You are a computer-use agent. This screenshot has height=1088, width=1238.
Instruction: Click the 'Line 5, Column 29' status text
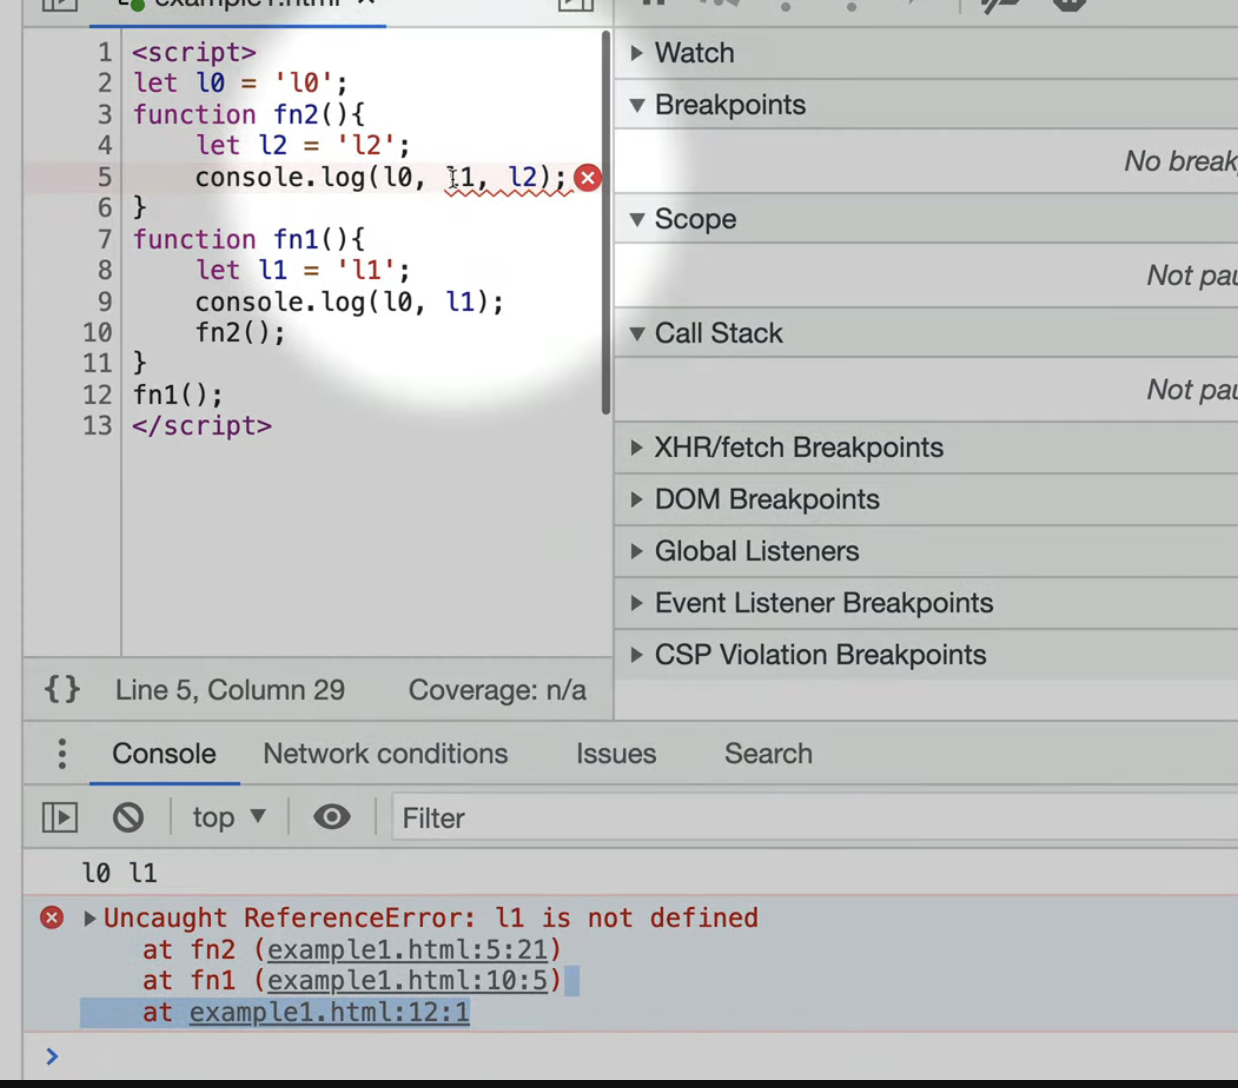coord(230,690)
